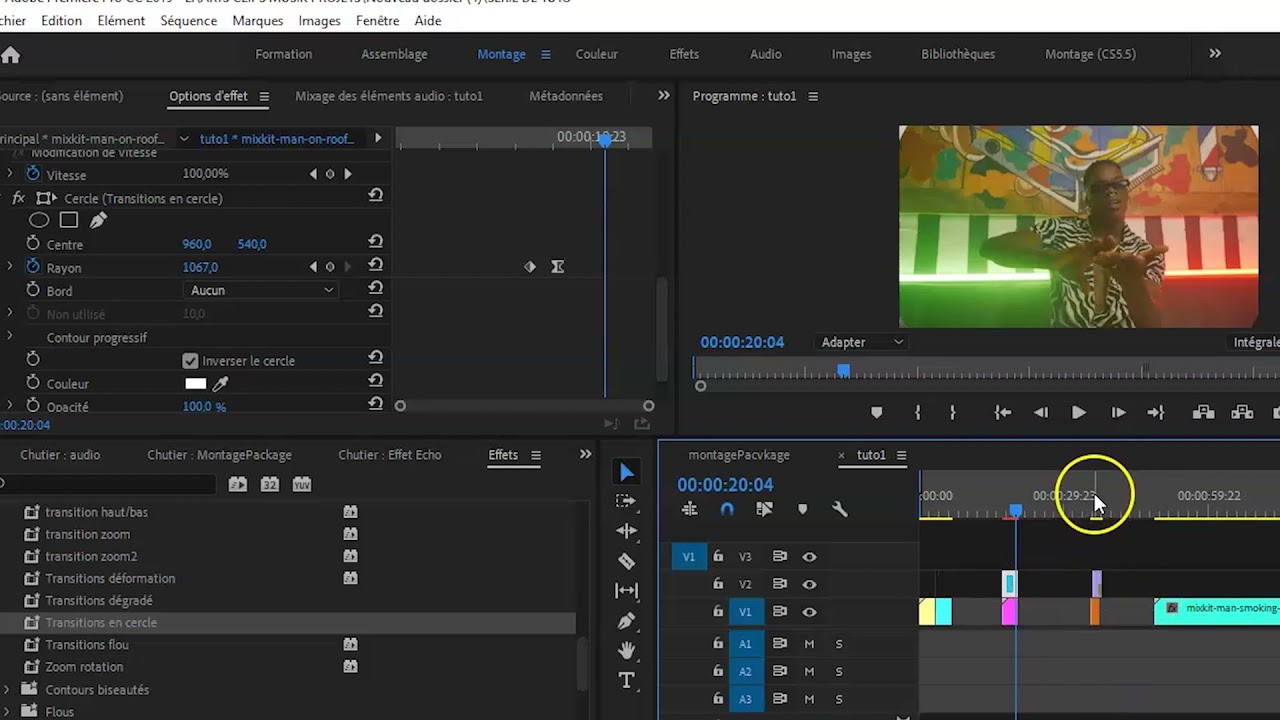This screenshot has width=1280, height=720.
Task: Toggle V3 track output eye
Action: point(809,556)
